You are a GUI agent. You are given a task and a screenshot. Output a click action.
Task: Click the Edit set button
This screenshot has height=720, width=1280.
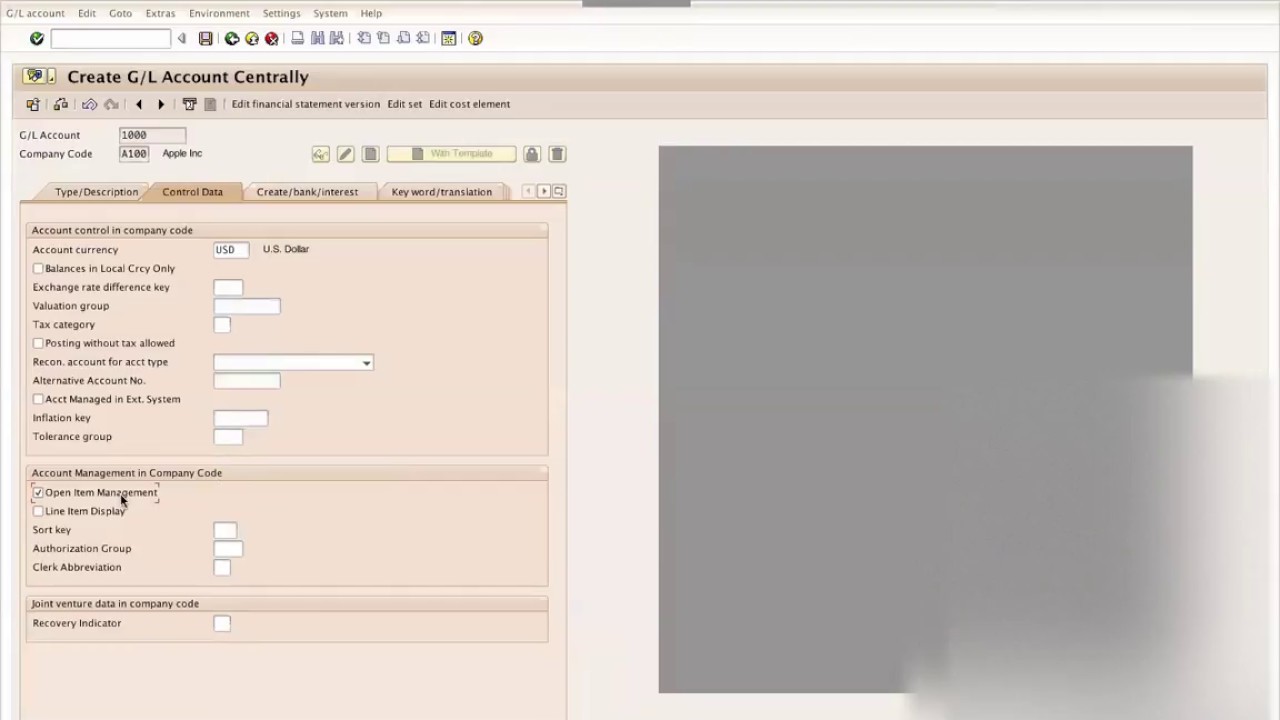(x=405, y=104)
